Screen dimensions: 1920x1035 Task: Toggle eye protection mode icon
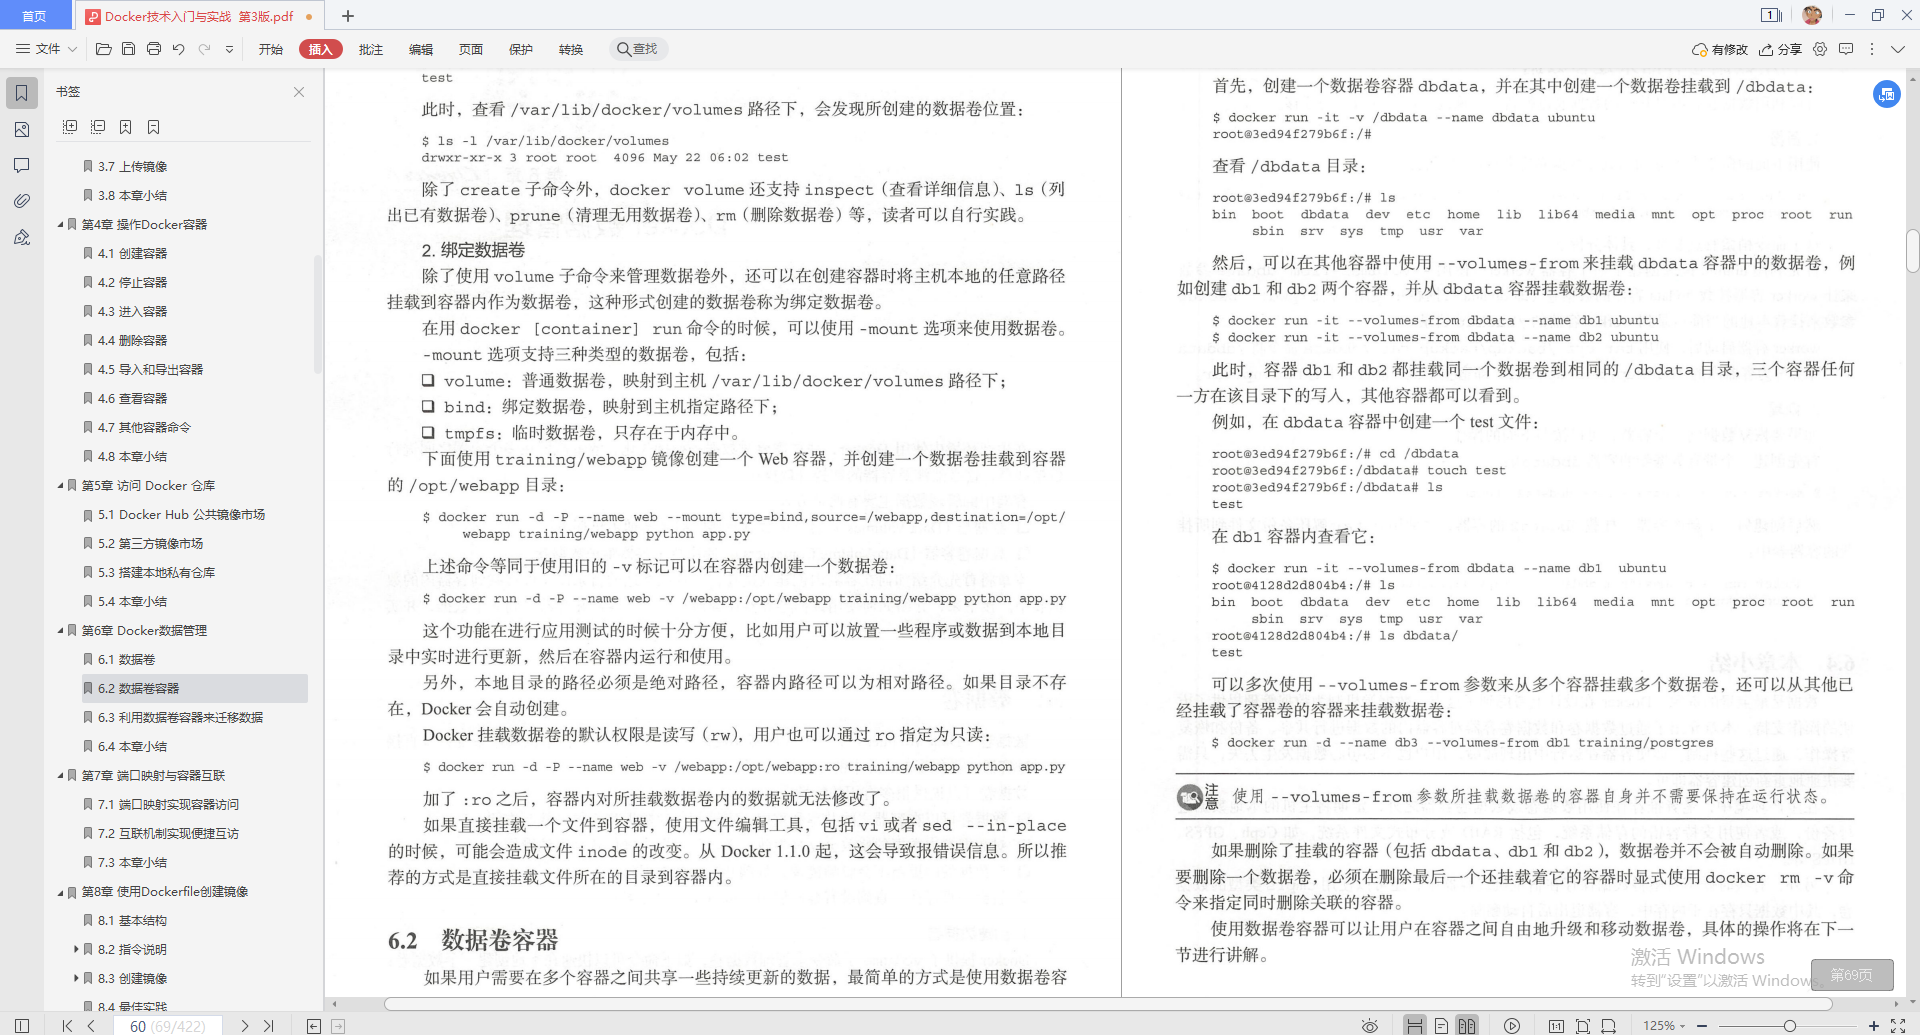pyautogui.click(x=1370, y=1026)
